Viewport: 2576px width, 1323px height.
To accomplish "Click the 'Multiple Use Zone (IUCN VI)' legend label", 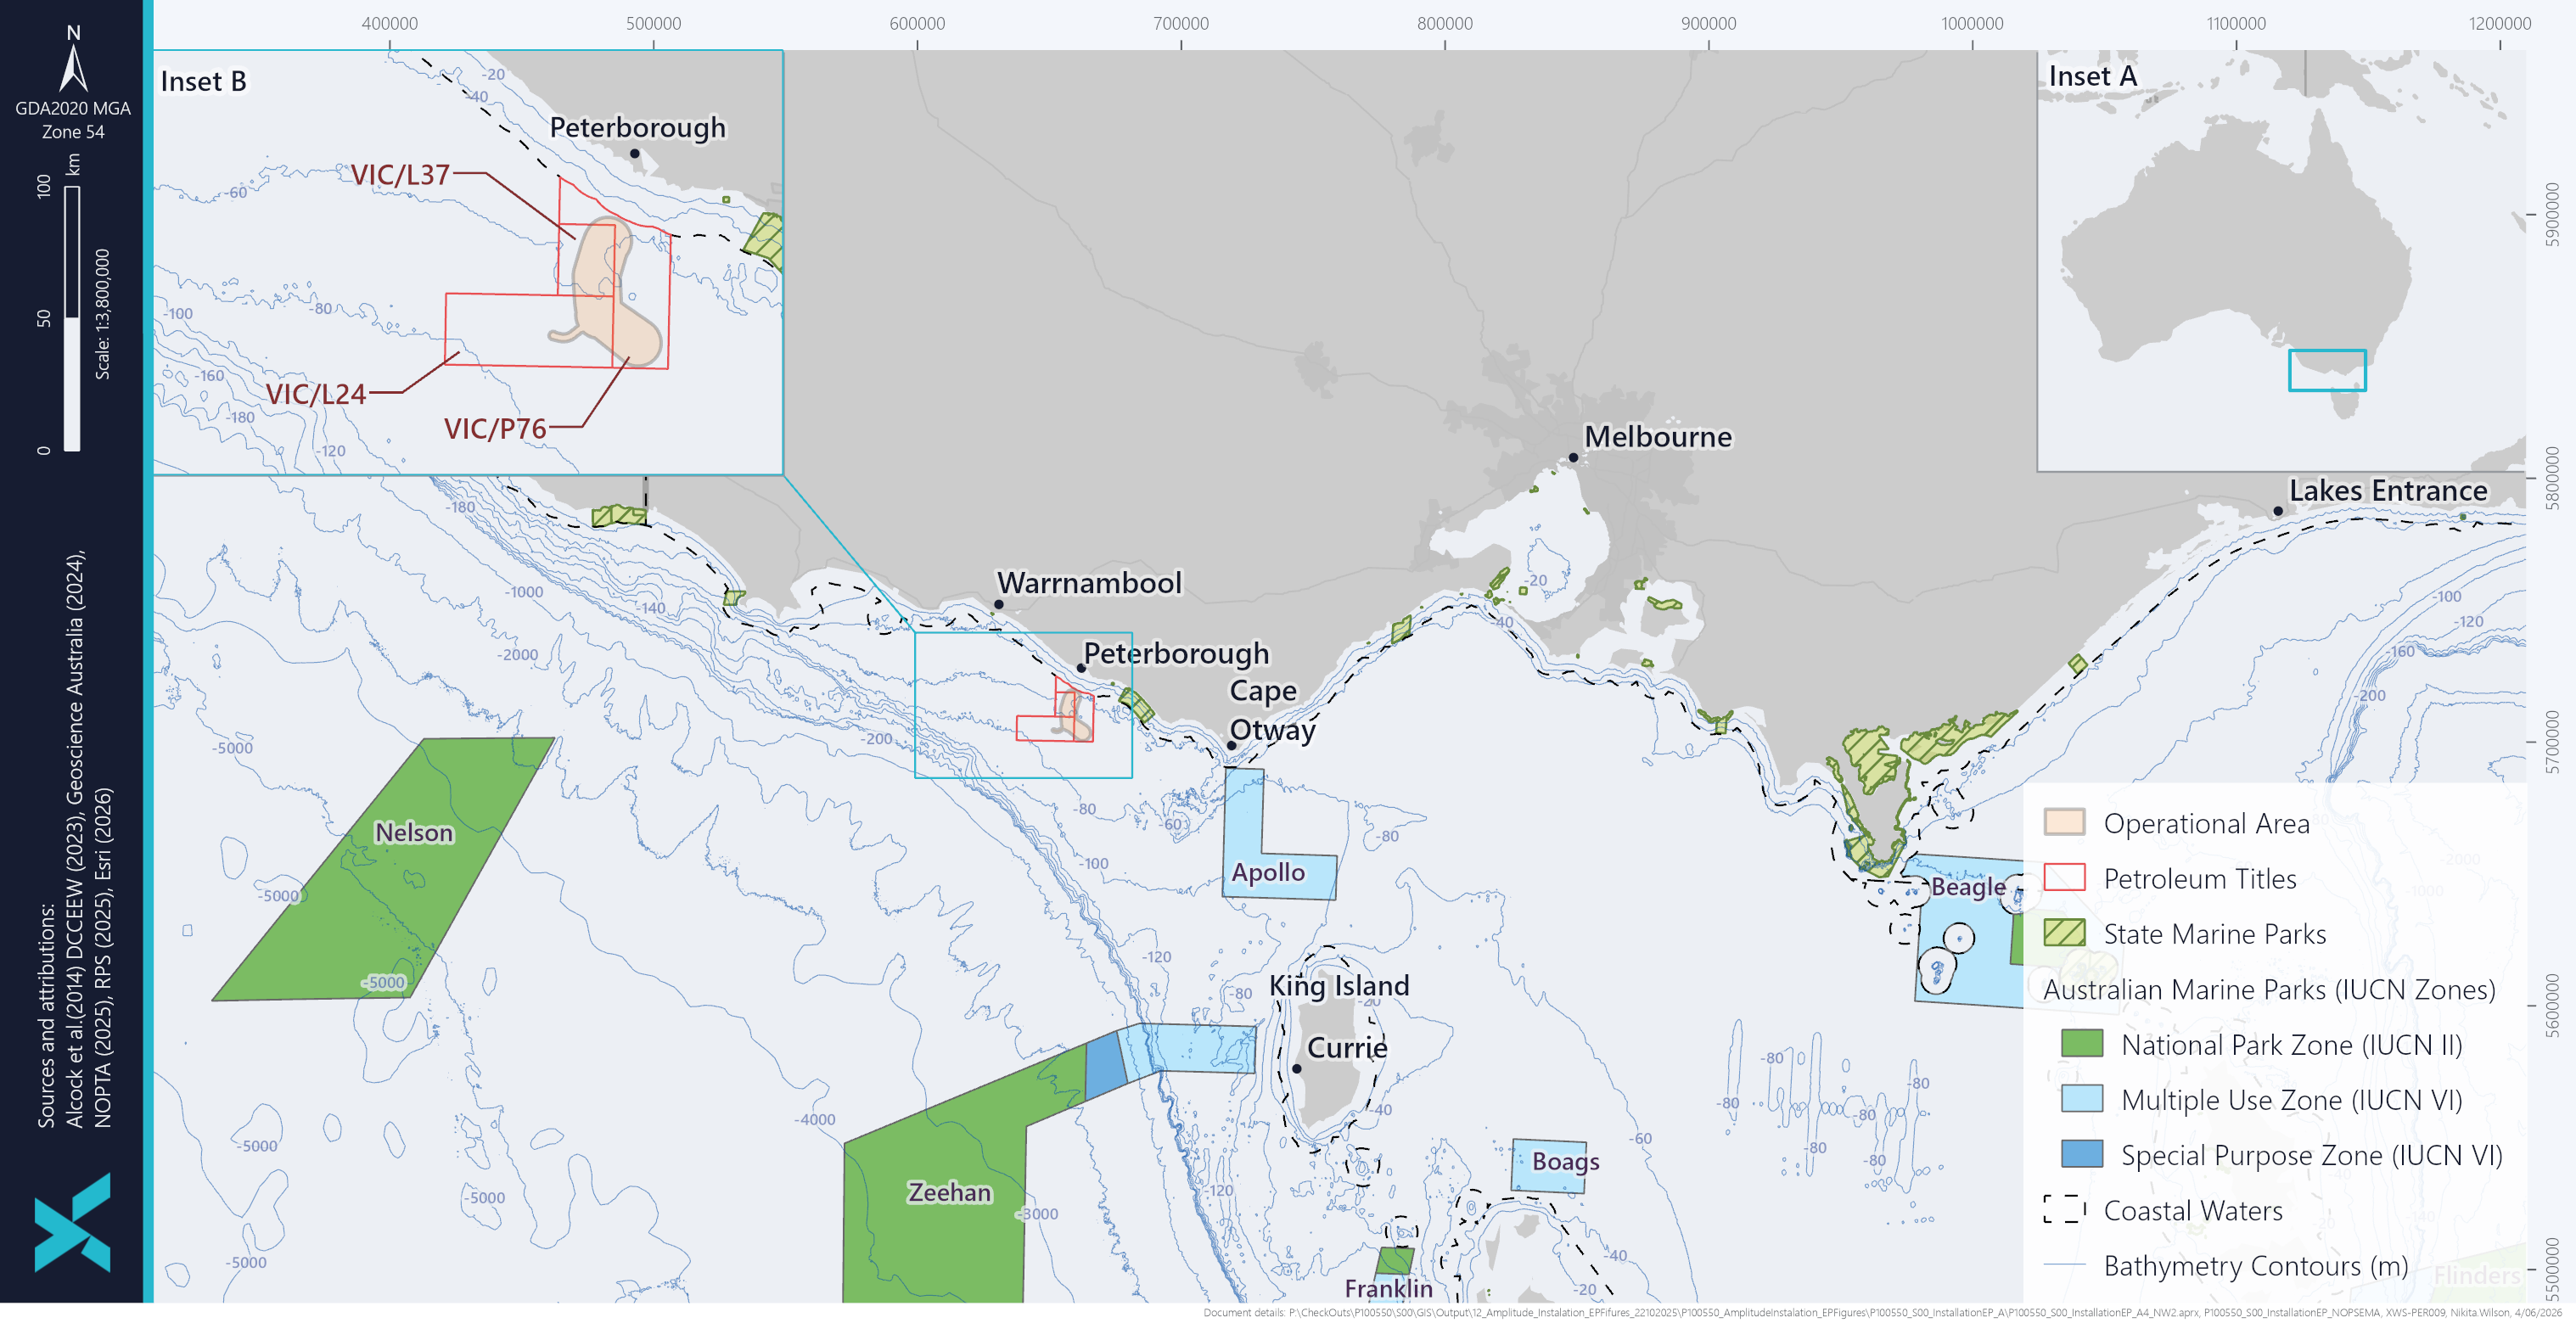I will [2292, 1100].
